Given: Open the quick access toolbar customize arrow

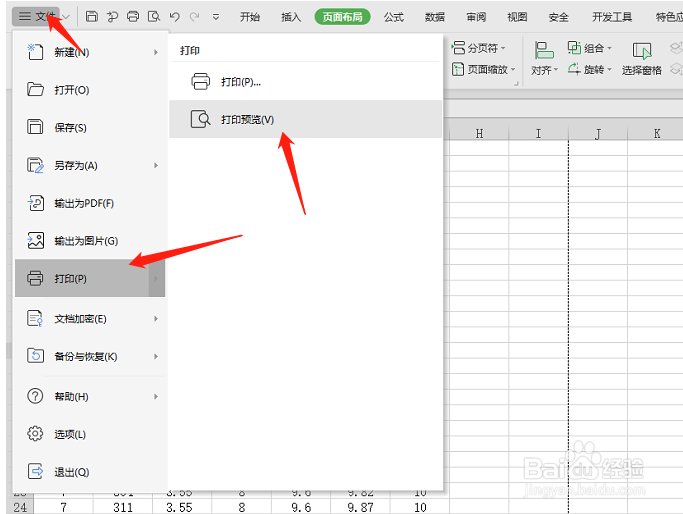Looking at the screenshot, I should tap(216, 17).
